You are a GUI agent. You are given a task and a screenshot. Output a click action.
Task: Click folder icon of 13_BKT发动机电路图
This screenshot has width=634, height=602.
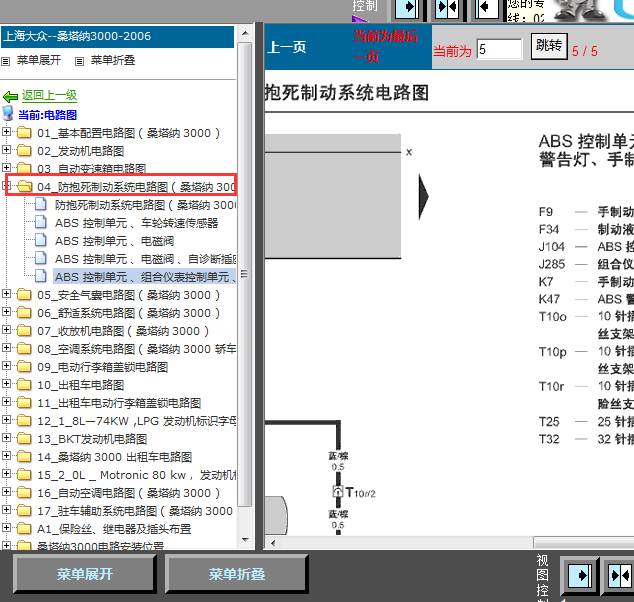point(24,438)
